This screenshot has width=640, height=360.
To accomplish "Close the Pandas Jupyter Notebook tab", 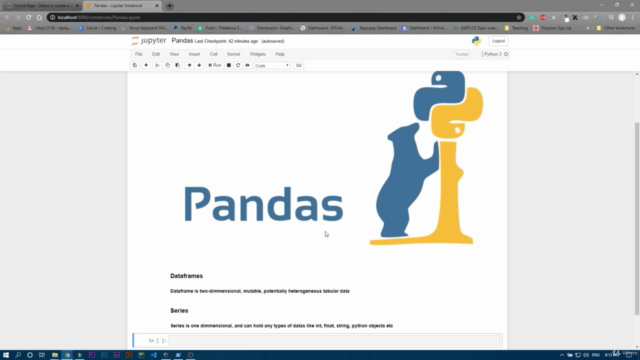I will click(x=157, y=6).
